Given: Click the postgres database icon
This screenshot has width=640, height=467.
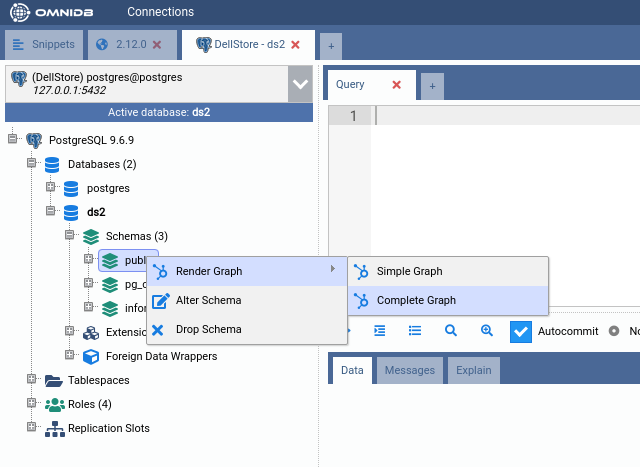Looking at the screenshot, I should point(71,189).
